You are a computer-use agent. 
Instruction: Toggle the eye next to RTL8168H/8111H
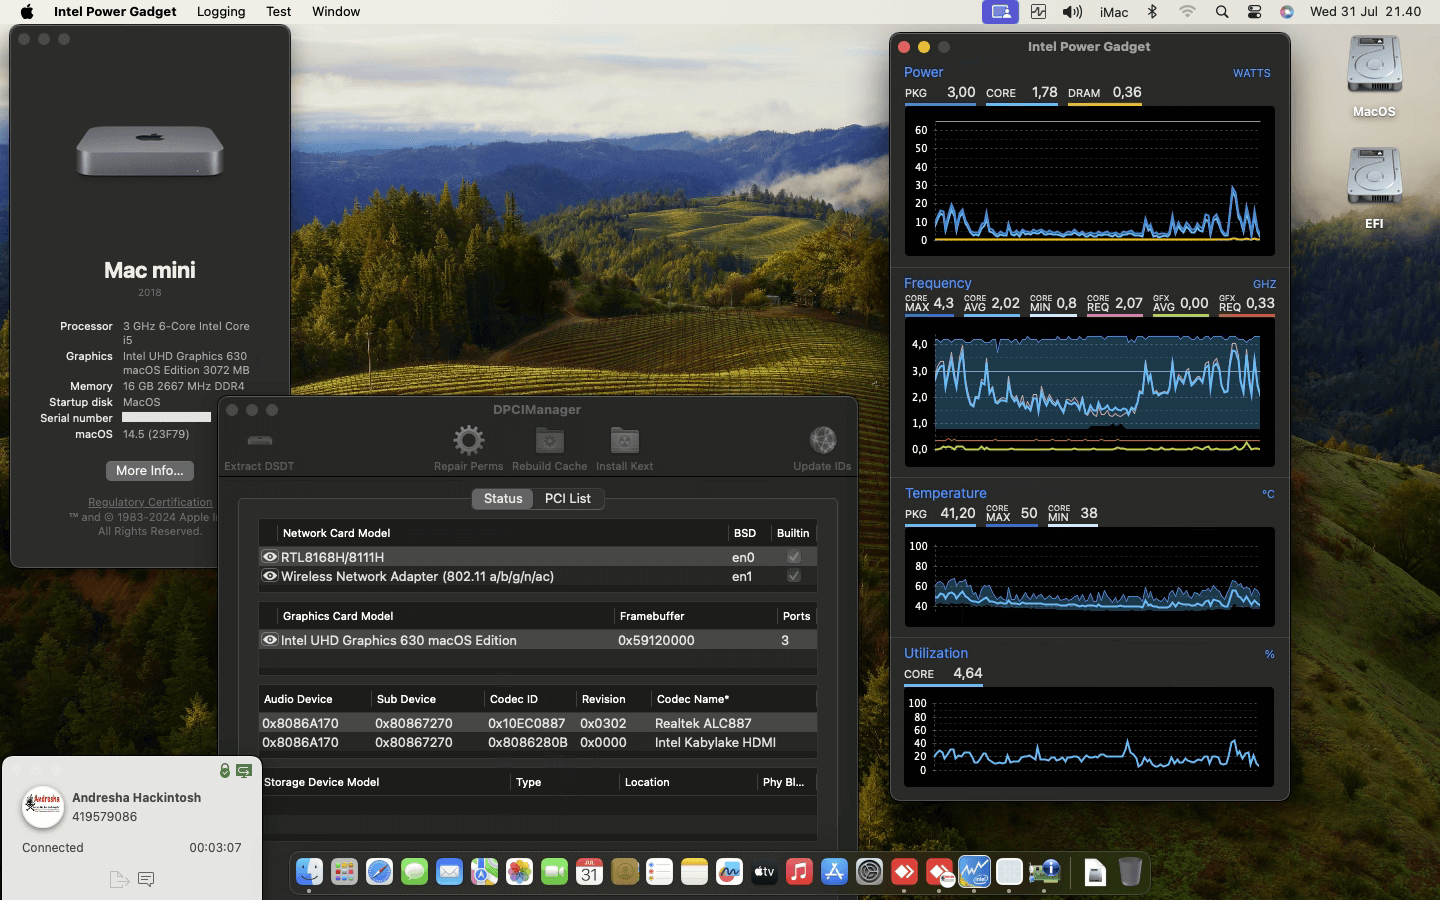pos(269,557)
